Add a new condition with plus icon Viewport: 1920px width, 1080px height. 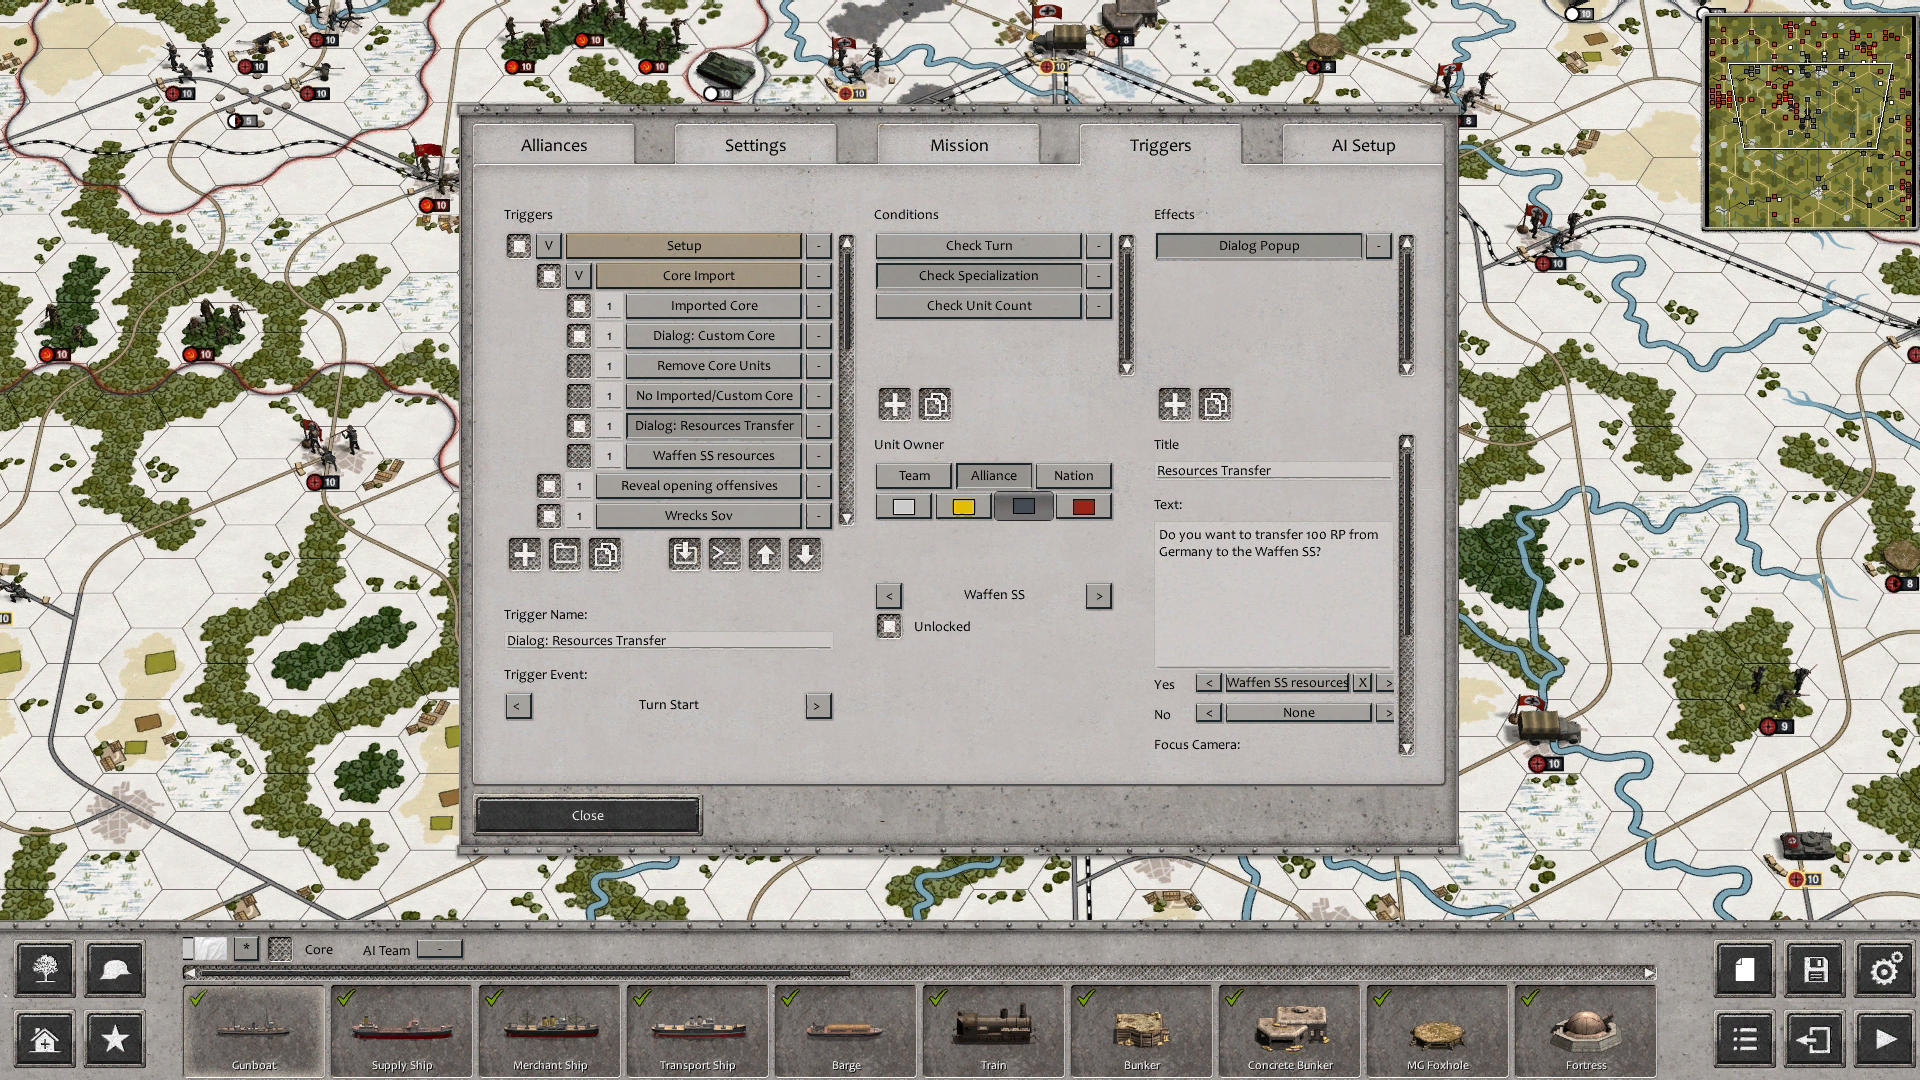(x=895, y=404)
